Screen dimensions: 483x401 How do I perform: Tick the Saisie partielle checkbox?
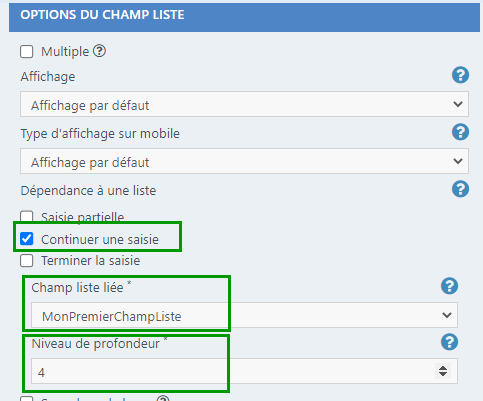pyautogui.click(x=27, y=216)
